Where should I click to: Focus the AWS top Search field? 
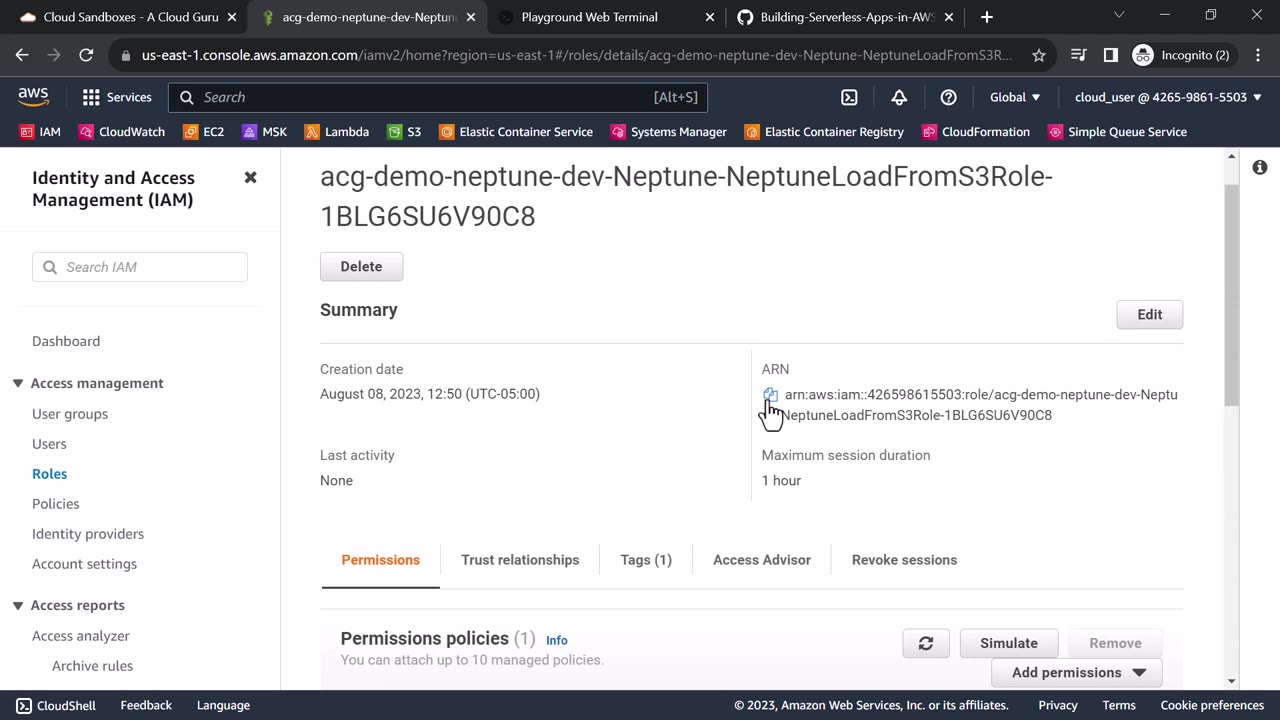(438, 97)
